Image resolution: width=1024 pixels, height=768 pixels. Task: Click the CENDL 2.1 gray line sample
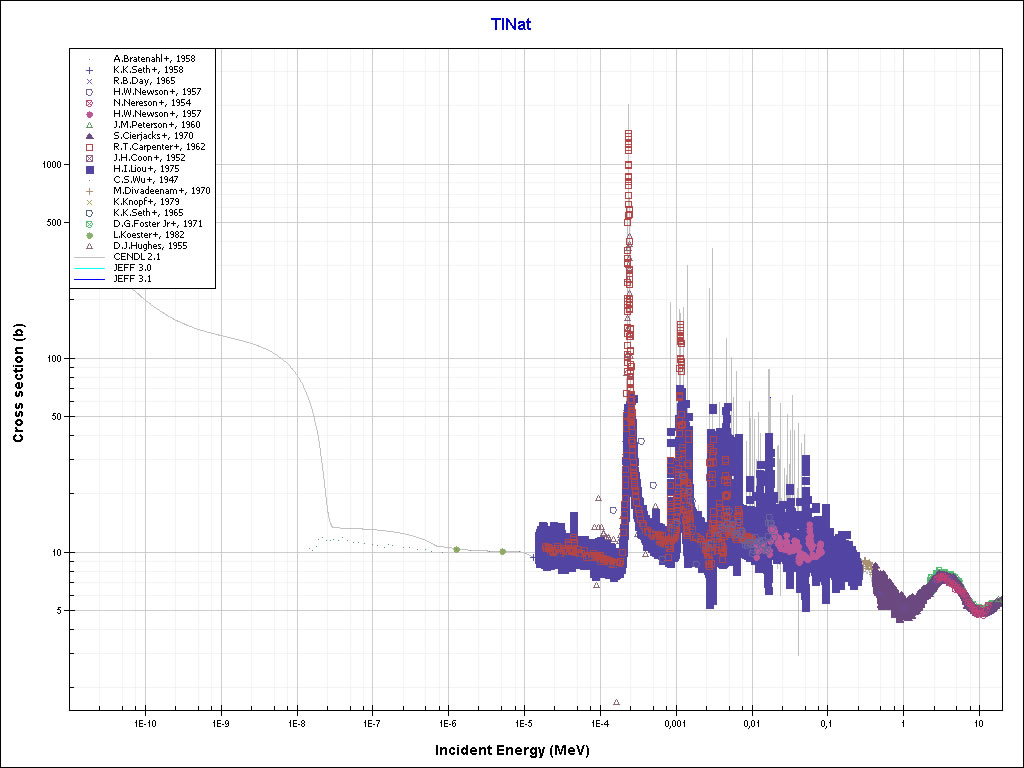click(x=90, y=257)
